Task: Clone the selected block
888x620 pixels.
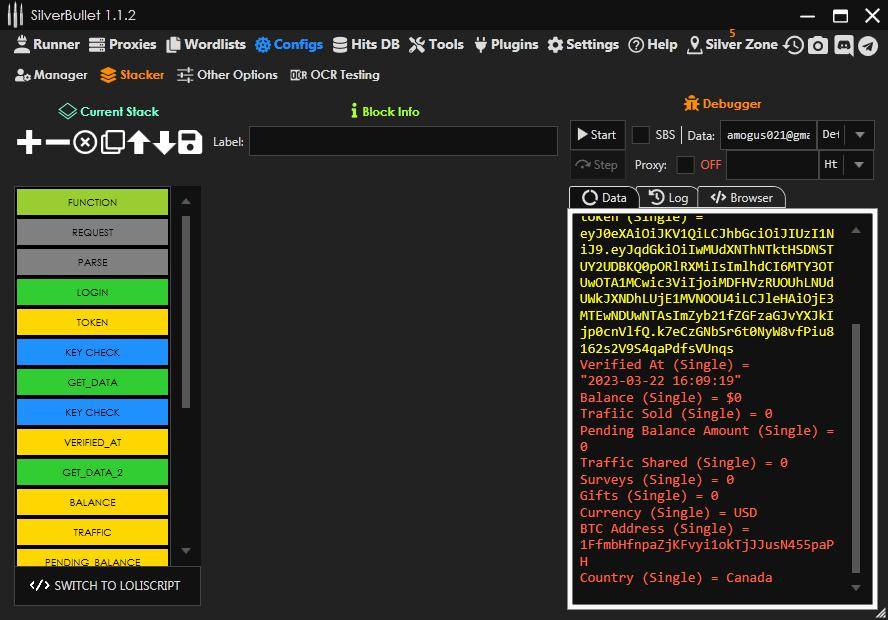Action: pyautogui.click(x=112, y=142)
